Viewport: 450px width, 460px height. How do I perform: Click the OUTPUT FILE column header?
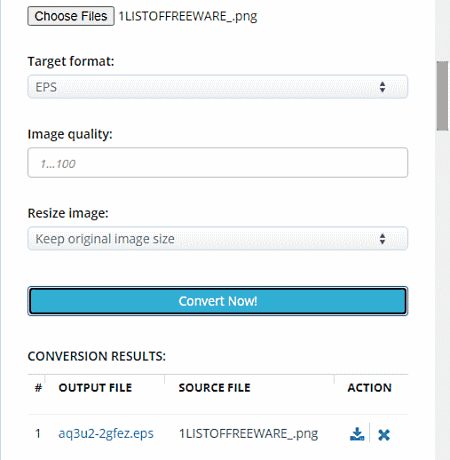coord(95,388)
